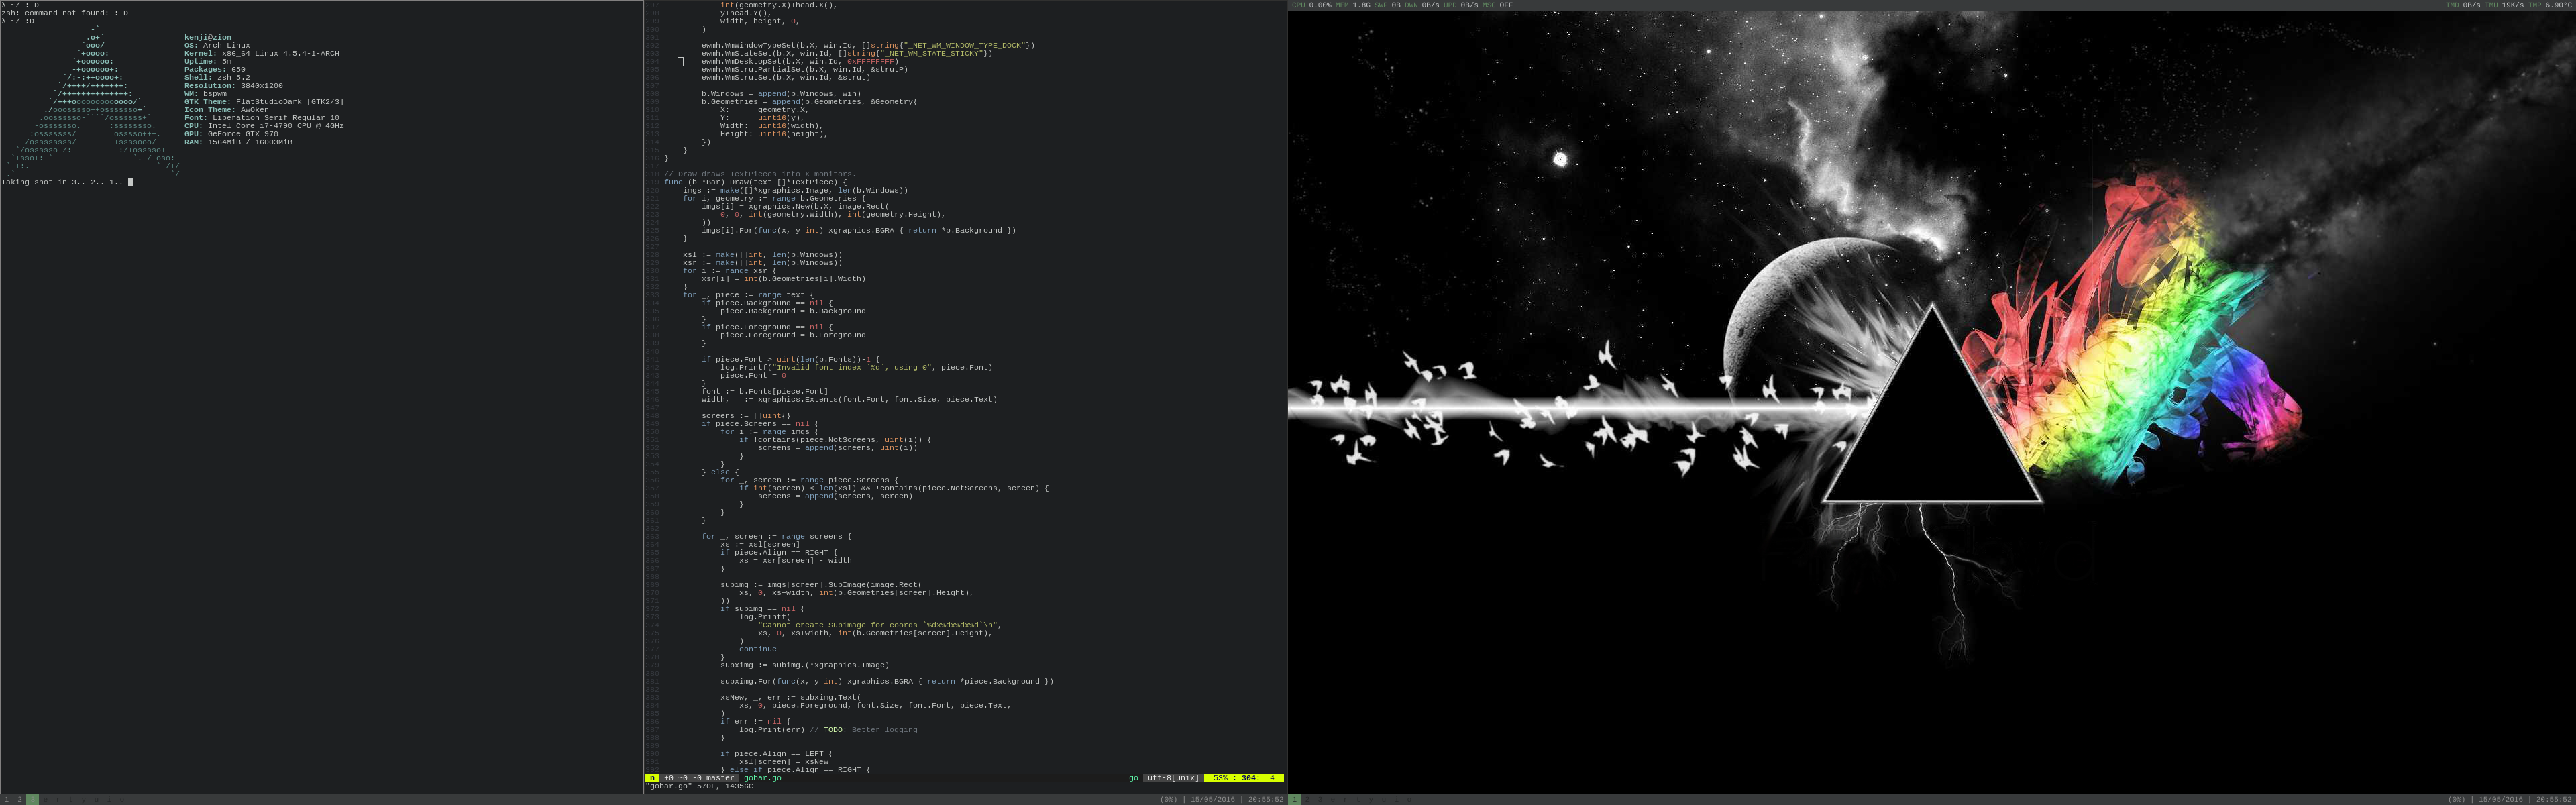Click the UPD upload speed indicator

tap(1460, 5)
